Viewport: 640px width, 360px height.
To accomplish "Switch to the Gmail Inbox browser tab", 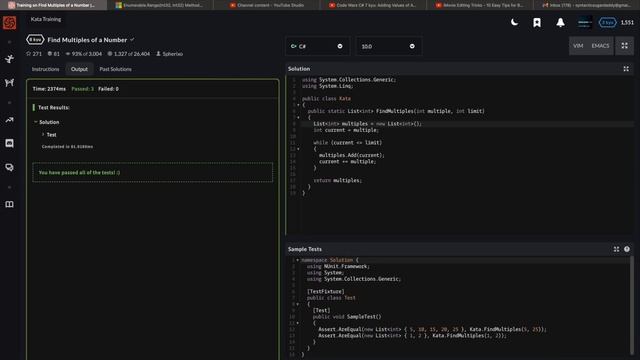I will tap(586, 5).
